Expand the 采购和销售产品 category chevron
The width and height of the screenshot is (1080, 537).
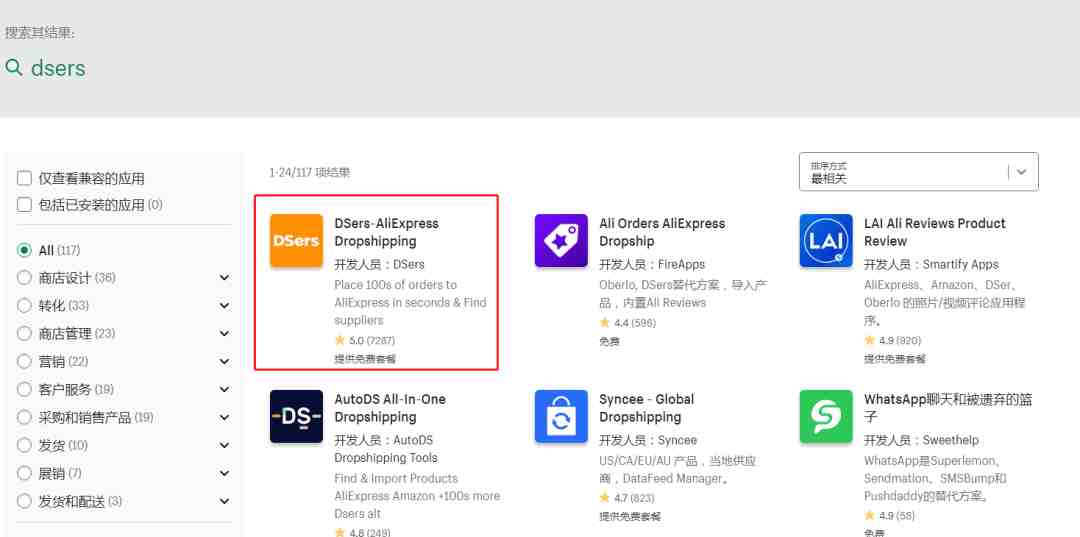click(x=225, y=417)
